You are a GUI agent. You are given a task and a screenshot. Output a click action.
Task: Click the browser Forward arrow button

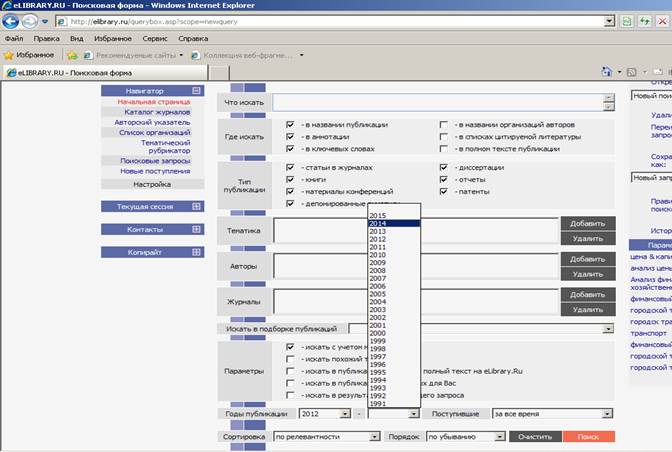[x=30, y=21]
